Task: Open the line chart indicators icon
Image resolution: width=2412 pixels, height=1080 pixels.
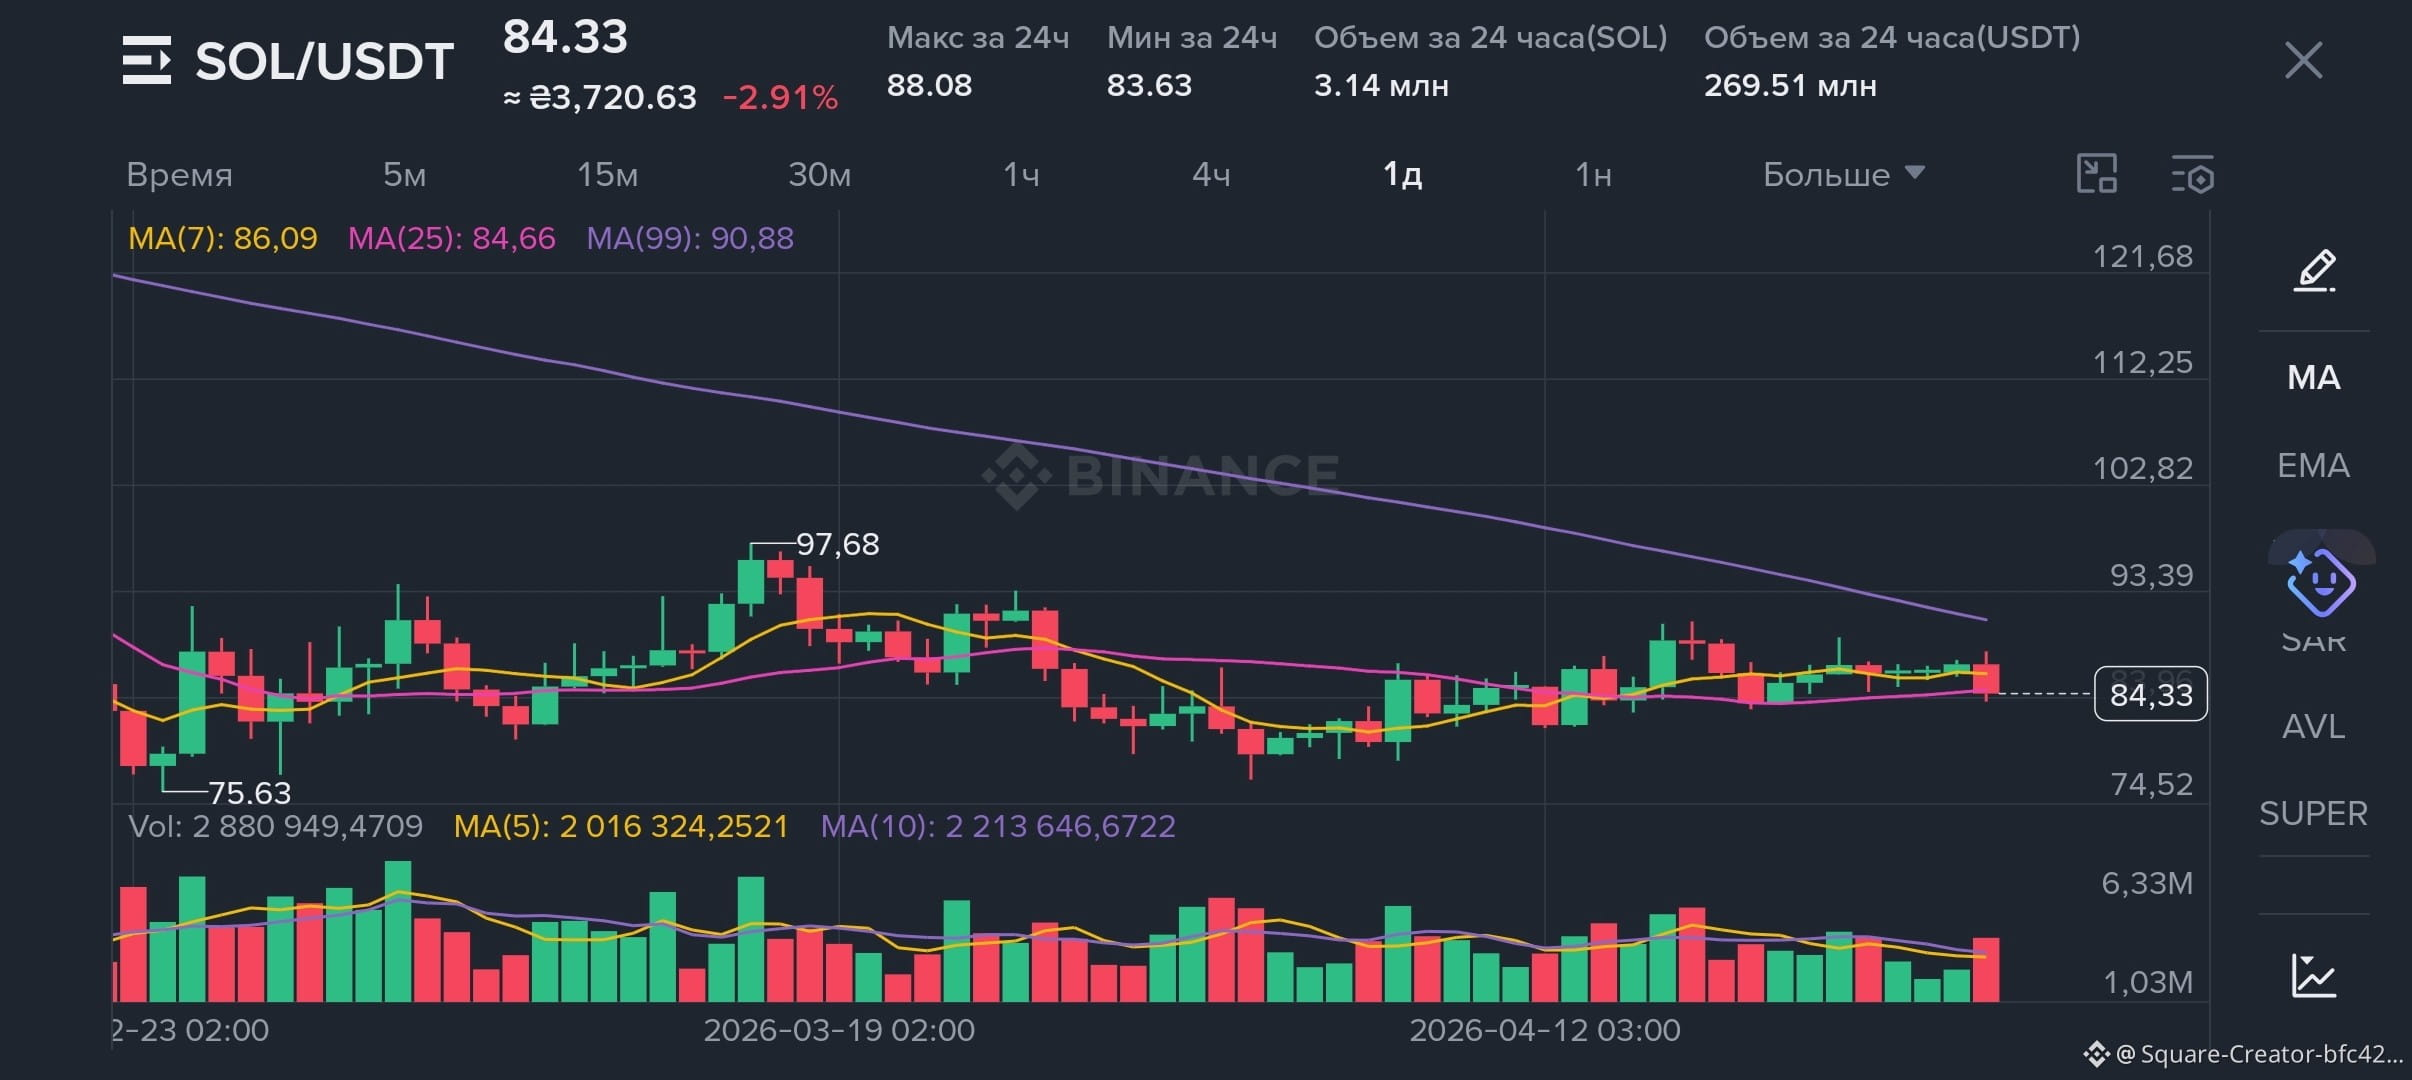Action: click(x=2314, y=975)
